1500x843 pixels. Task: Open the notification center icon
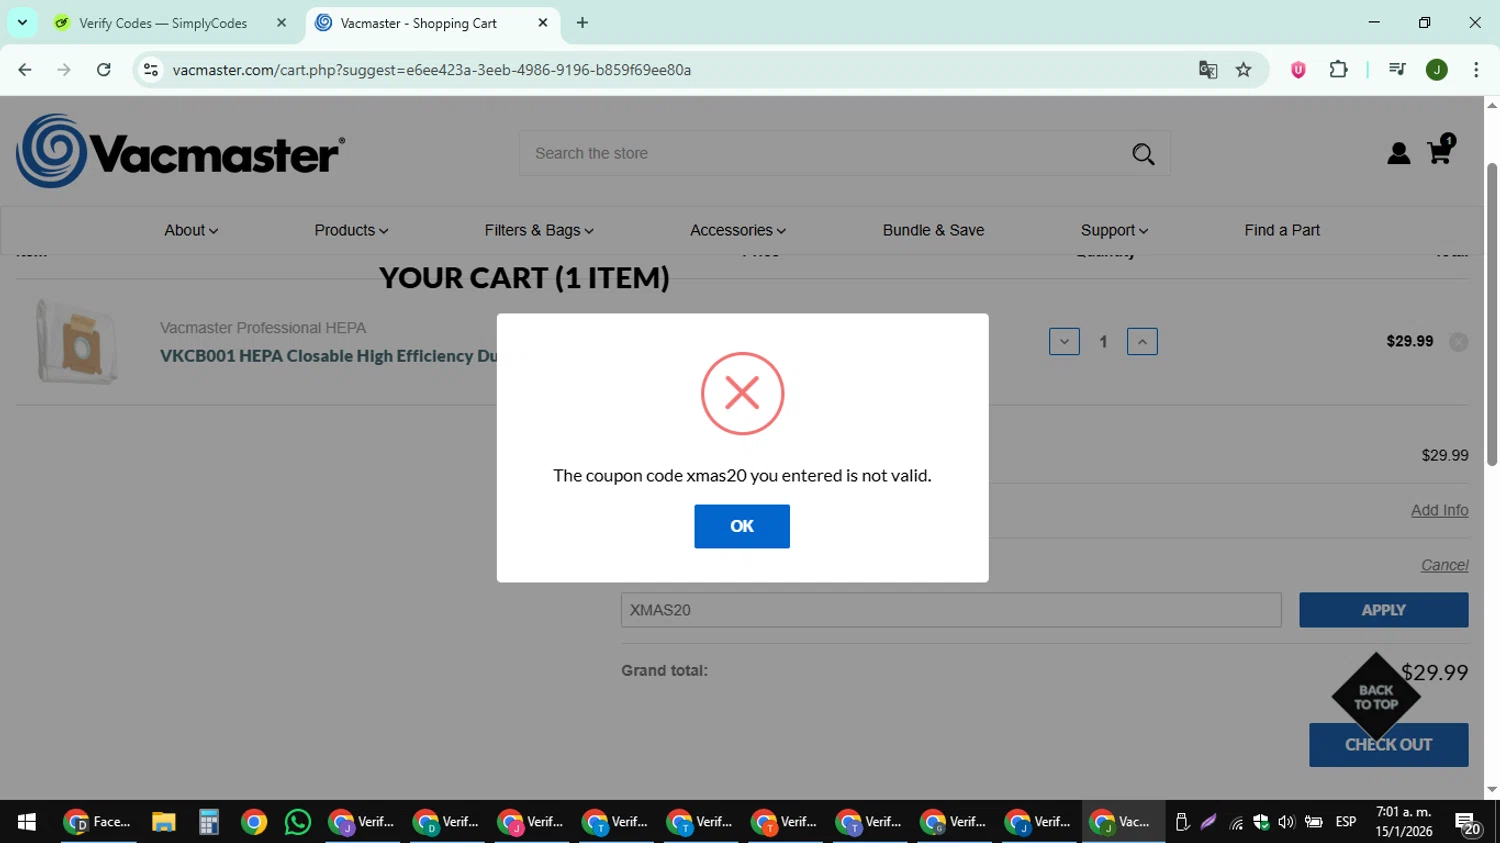tap(1468, 823)
